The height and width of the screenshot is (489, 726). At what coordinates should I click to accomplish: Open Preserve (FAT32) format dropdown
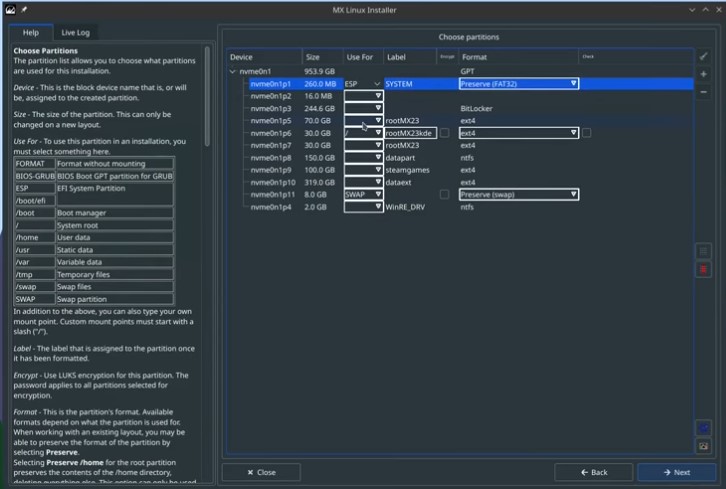pyautogui.click(x=519, y=84)
